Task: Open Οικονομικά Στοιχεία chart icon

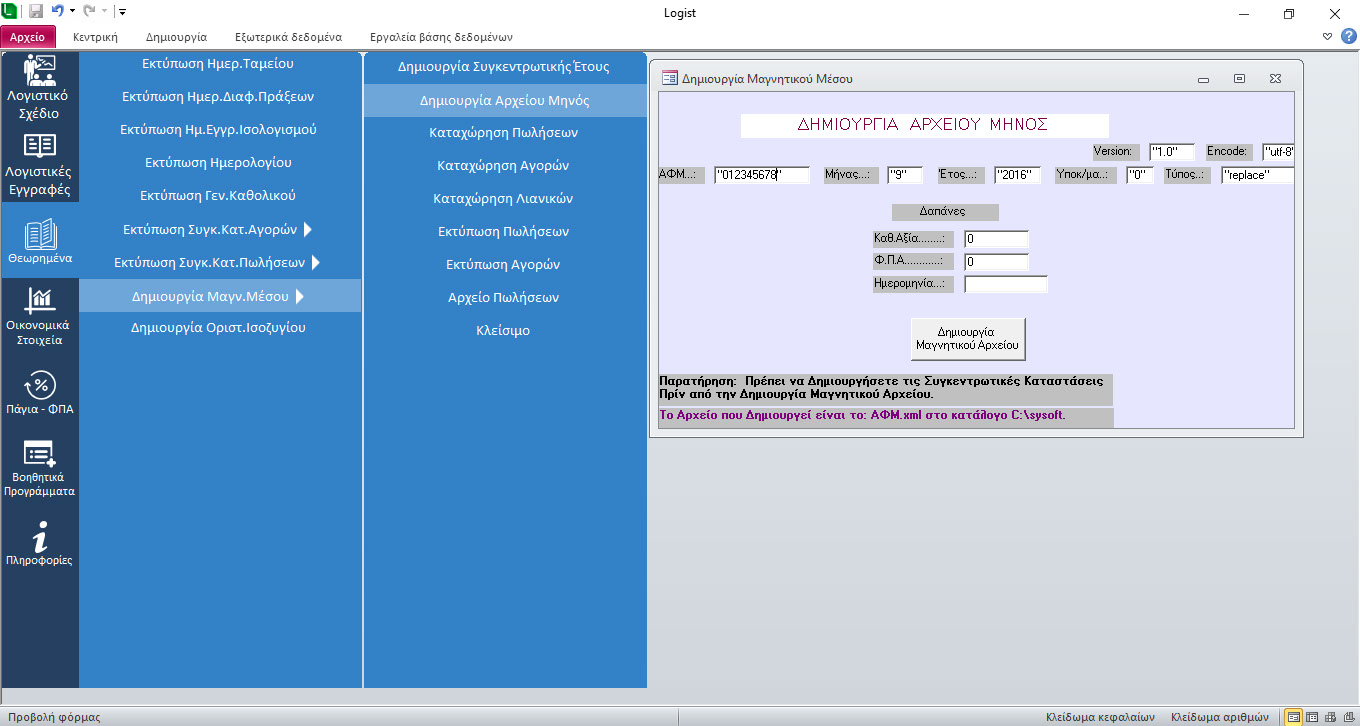Action: [40, 315]
